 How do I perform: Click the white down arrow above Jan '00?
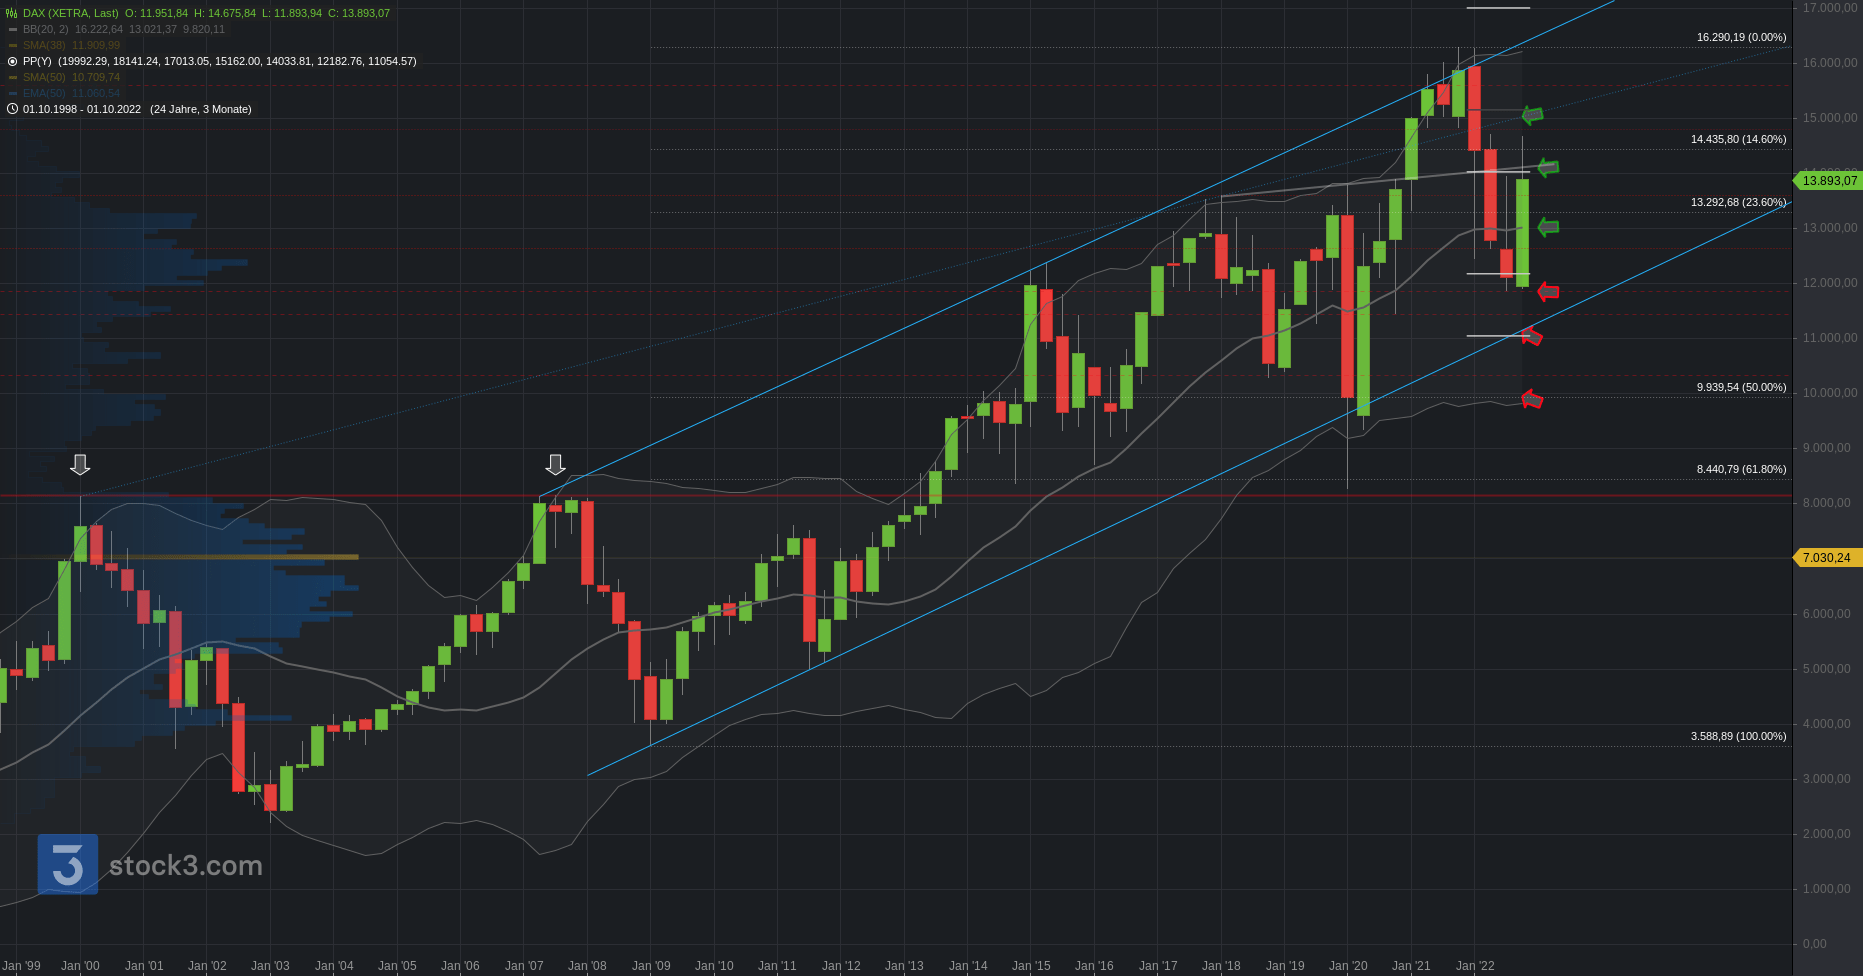pyautogui.click(x=80, y=464)
